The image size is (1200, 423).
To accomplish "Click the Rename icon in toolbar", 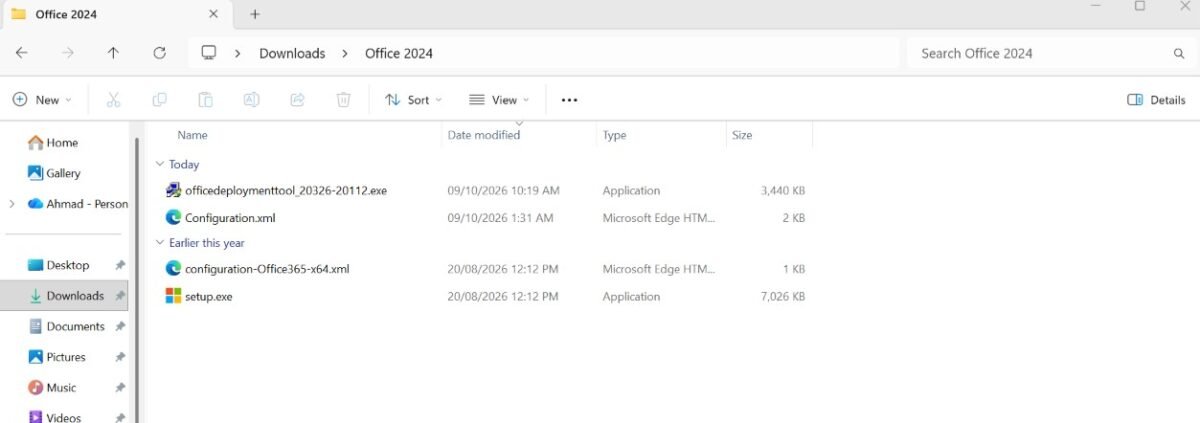I will click(251, 100).
